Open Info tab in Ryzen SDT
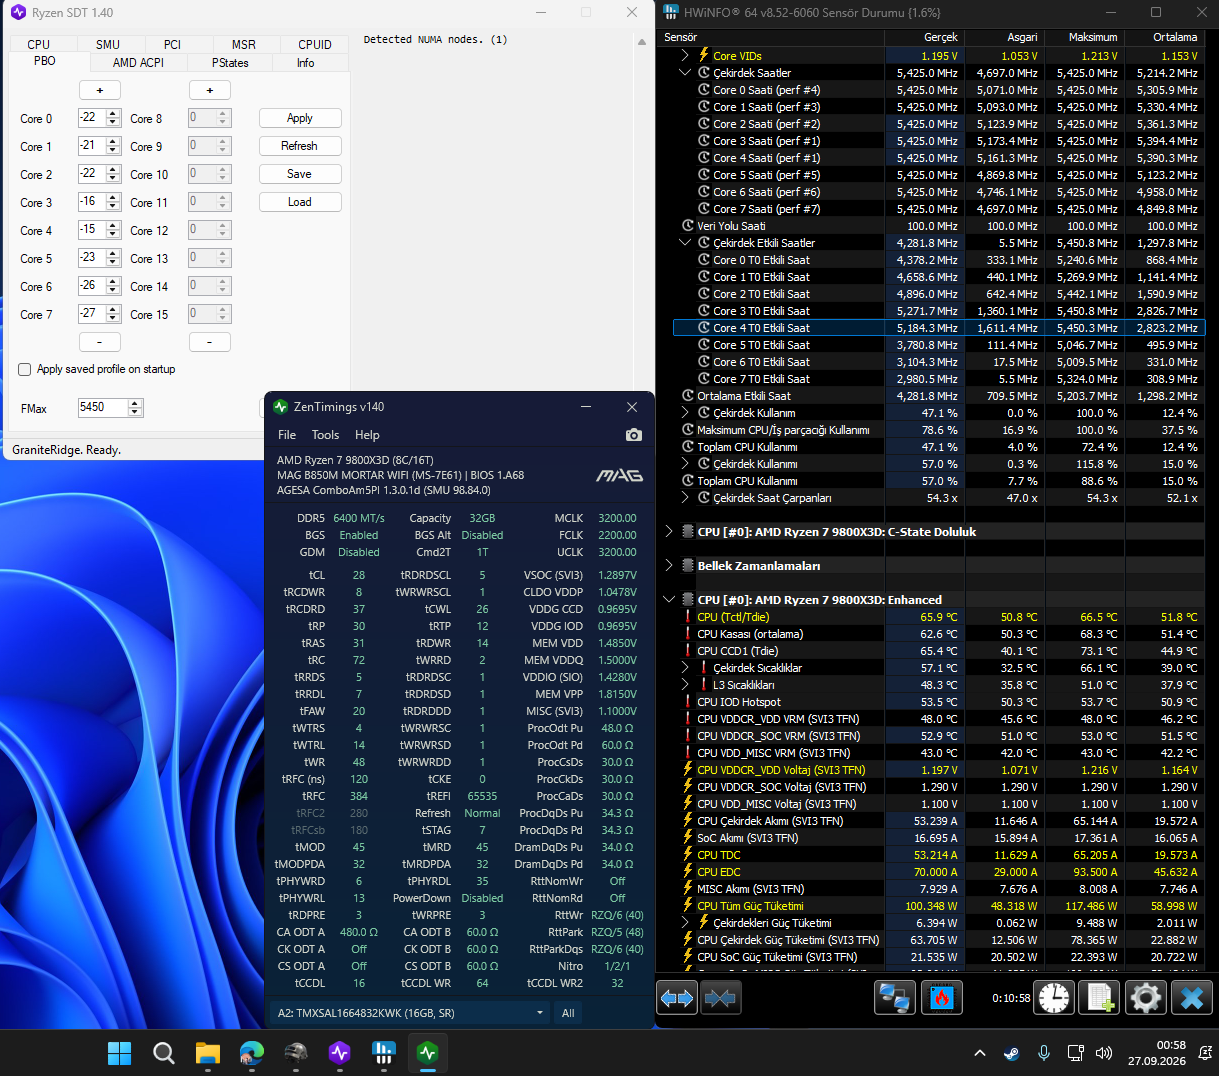The width and height of the screenshot is (1219, 1076). 306,62
